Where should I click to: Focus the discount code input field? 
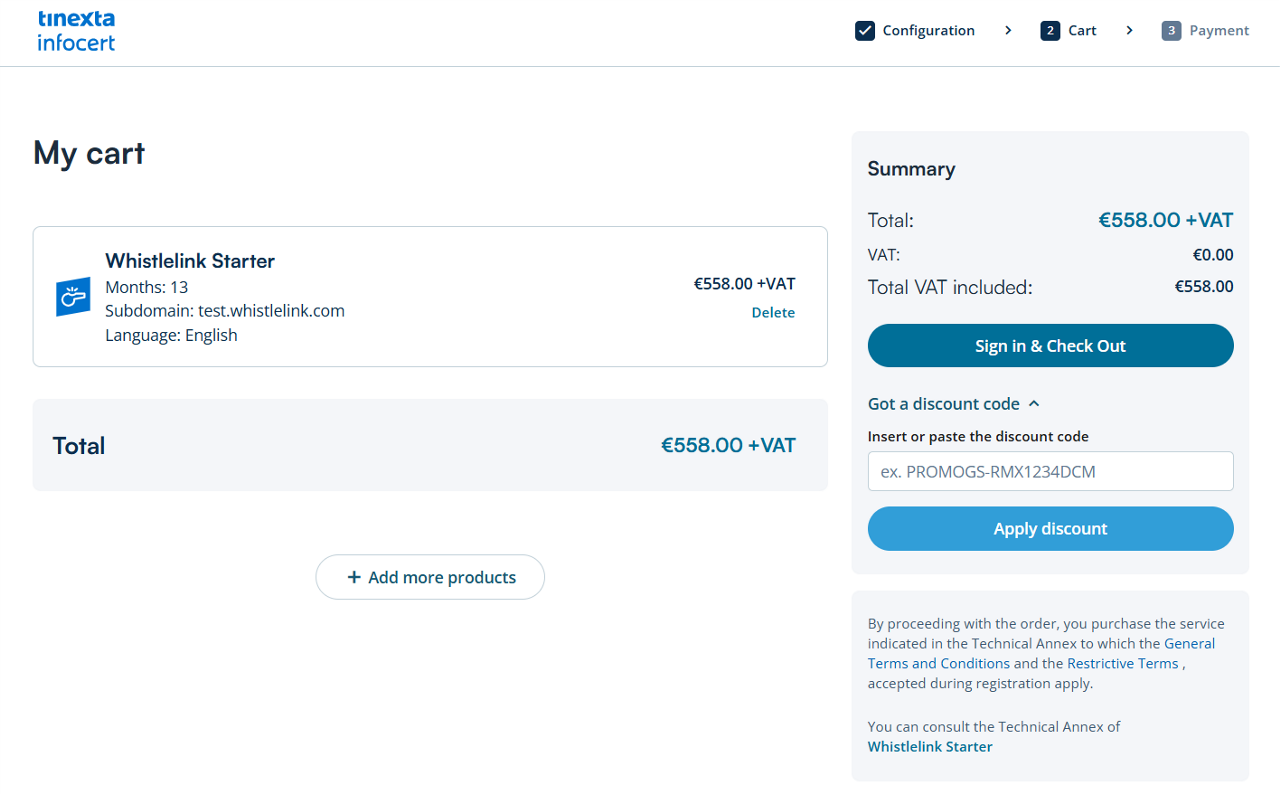click(x=1050, y=471)
